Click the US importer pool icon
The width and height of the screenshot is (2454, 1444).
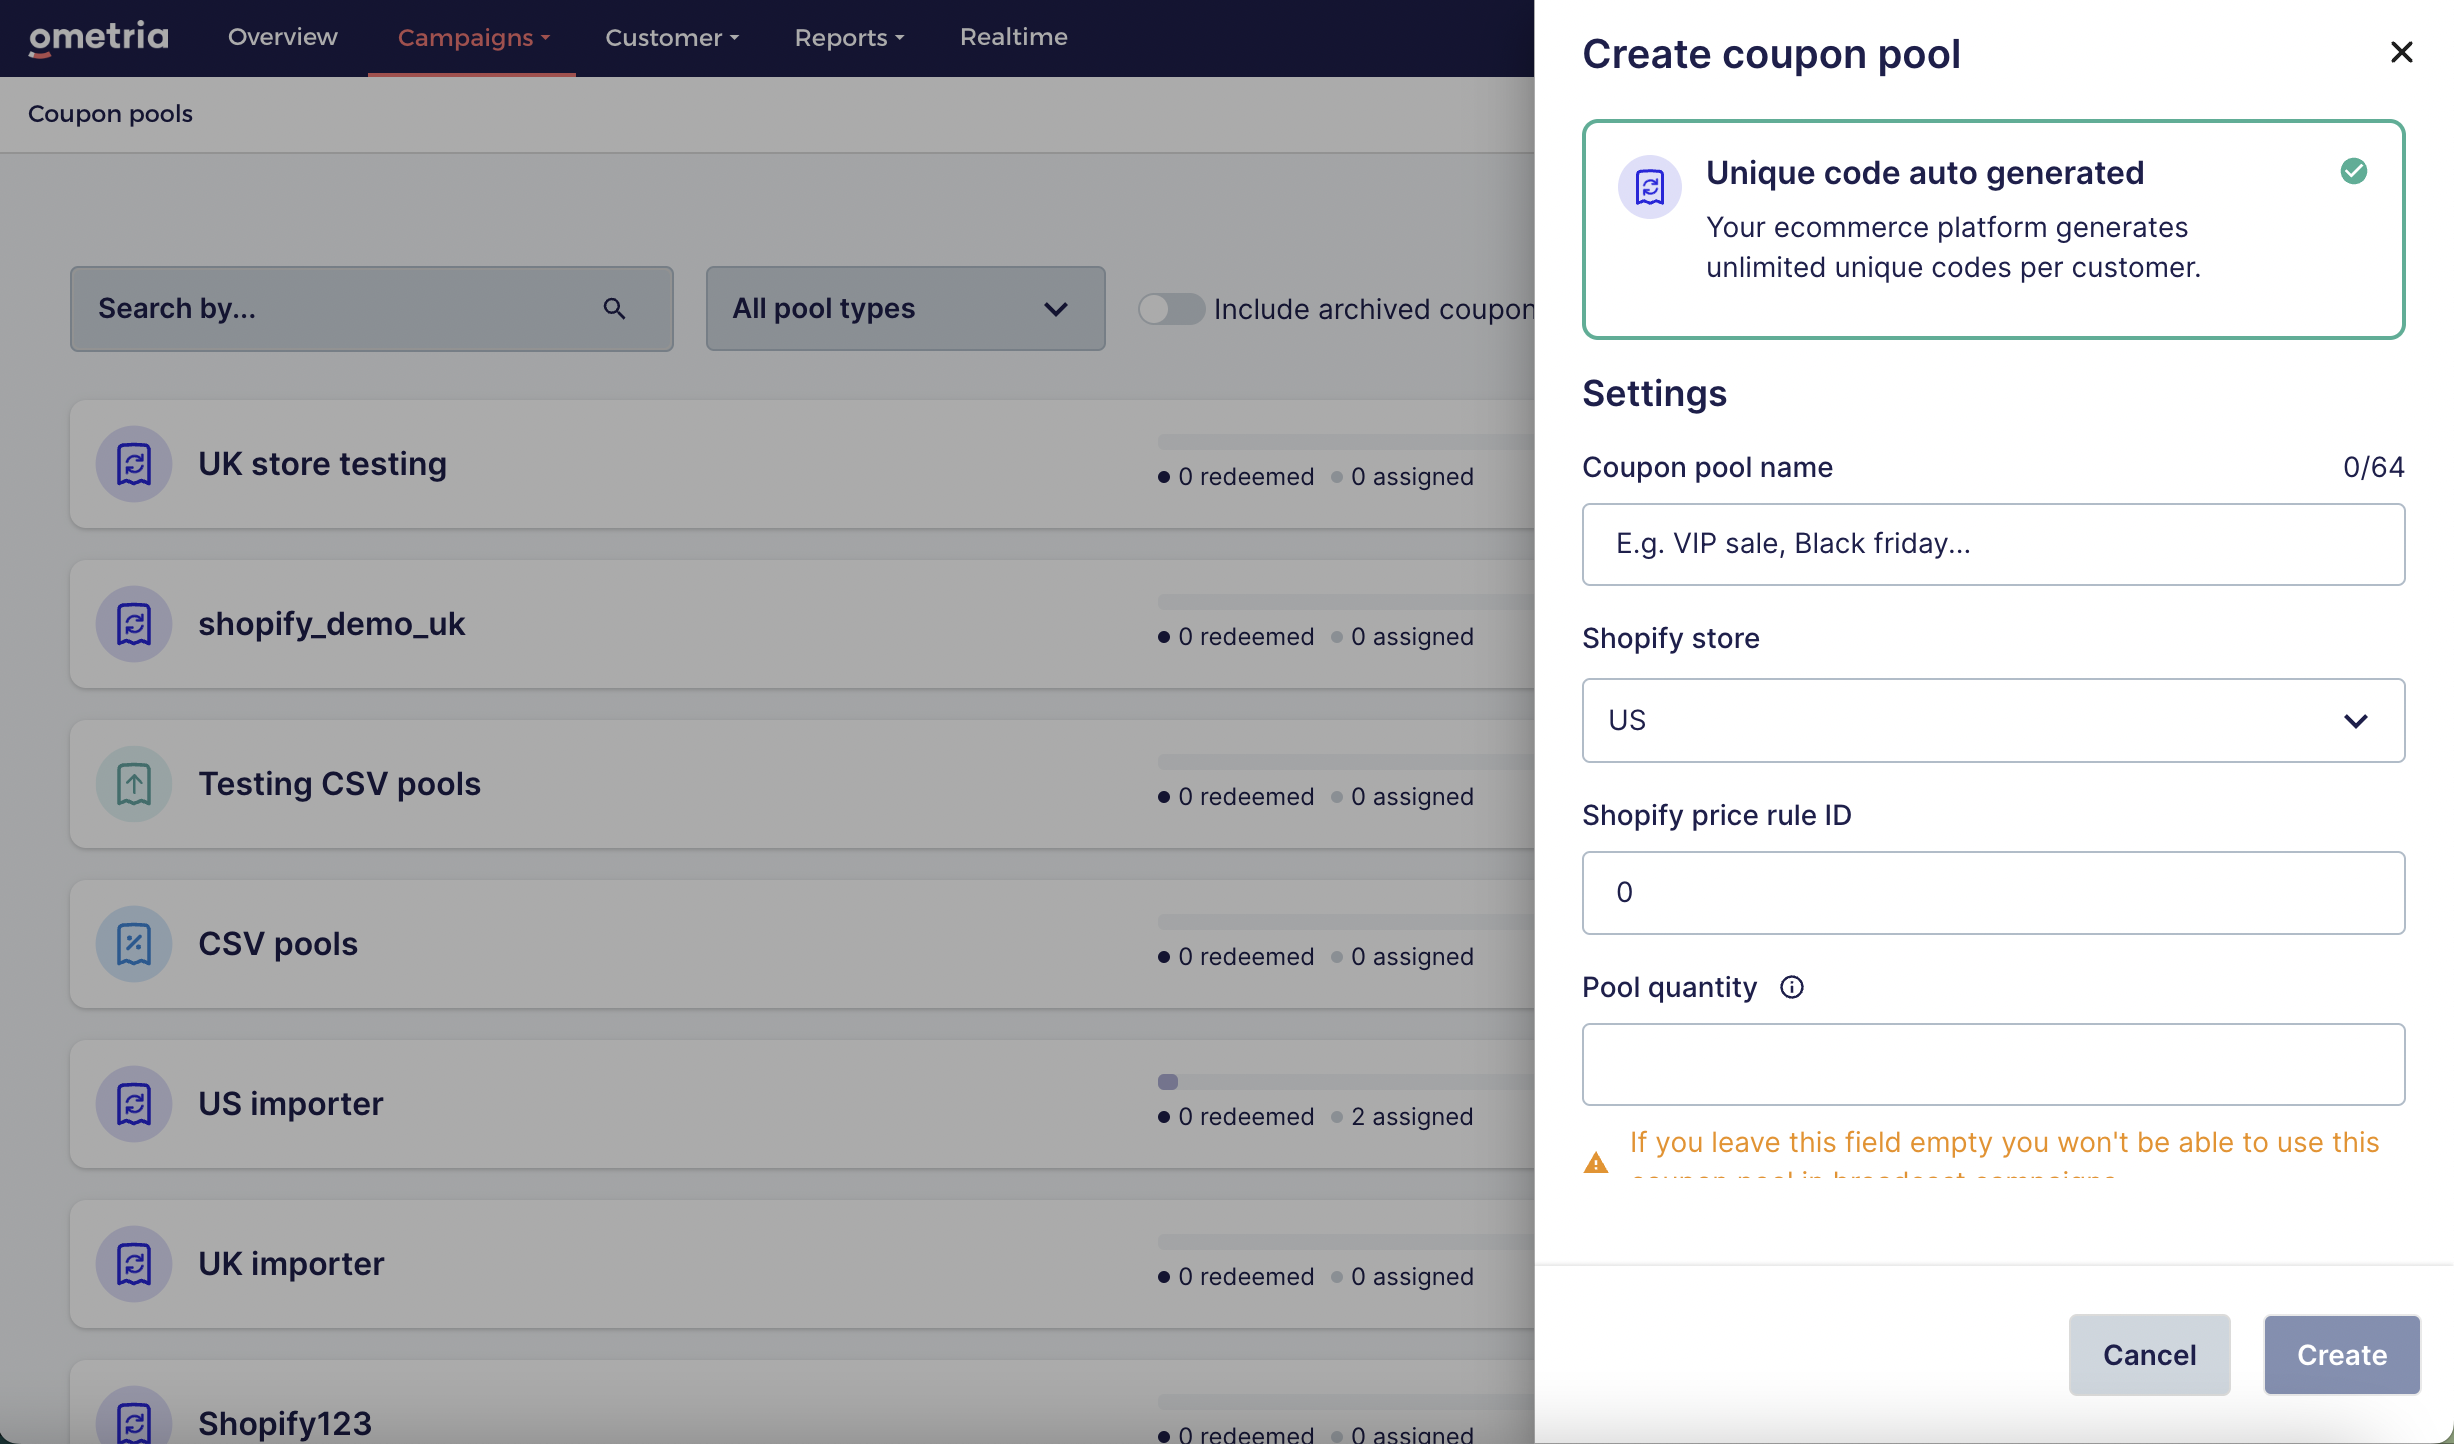[x=134, y=1104]
